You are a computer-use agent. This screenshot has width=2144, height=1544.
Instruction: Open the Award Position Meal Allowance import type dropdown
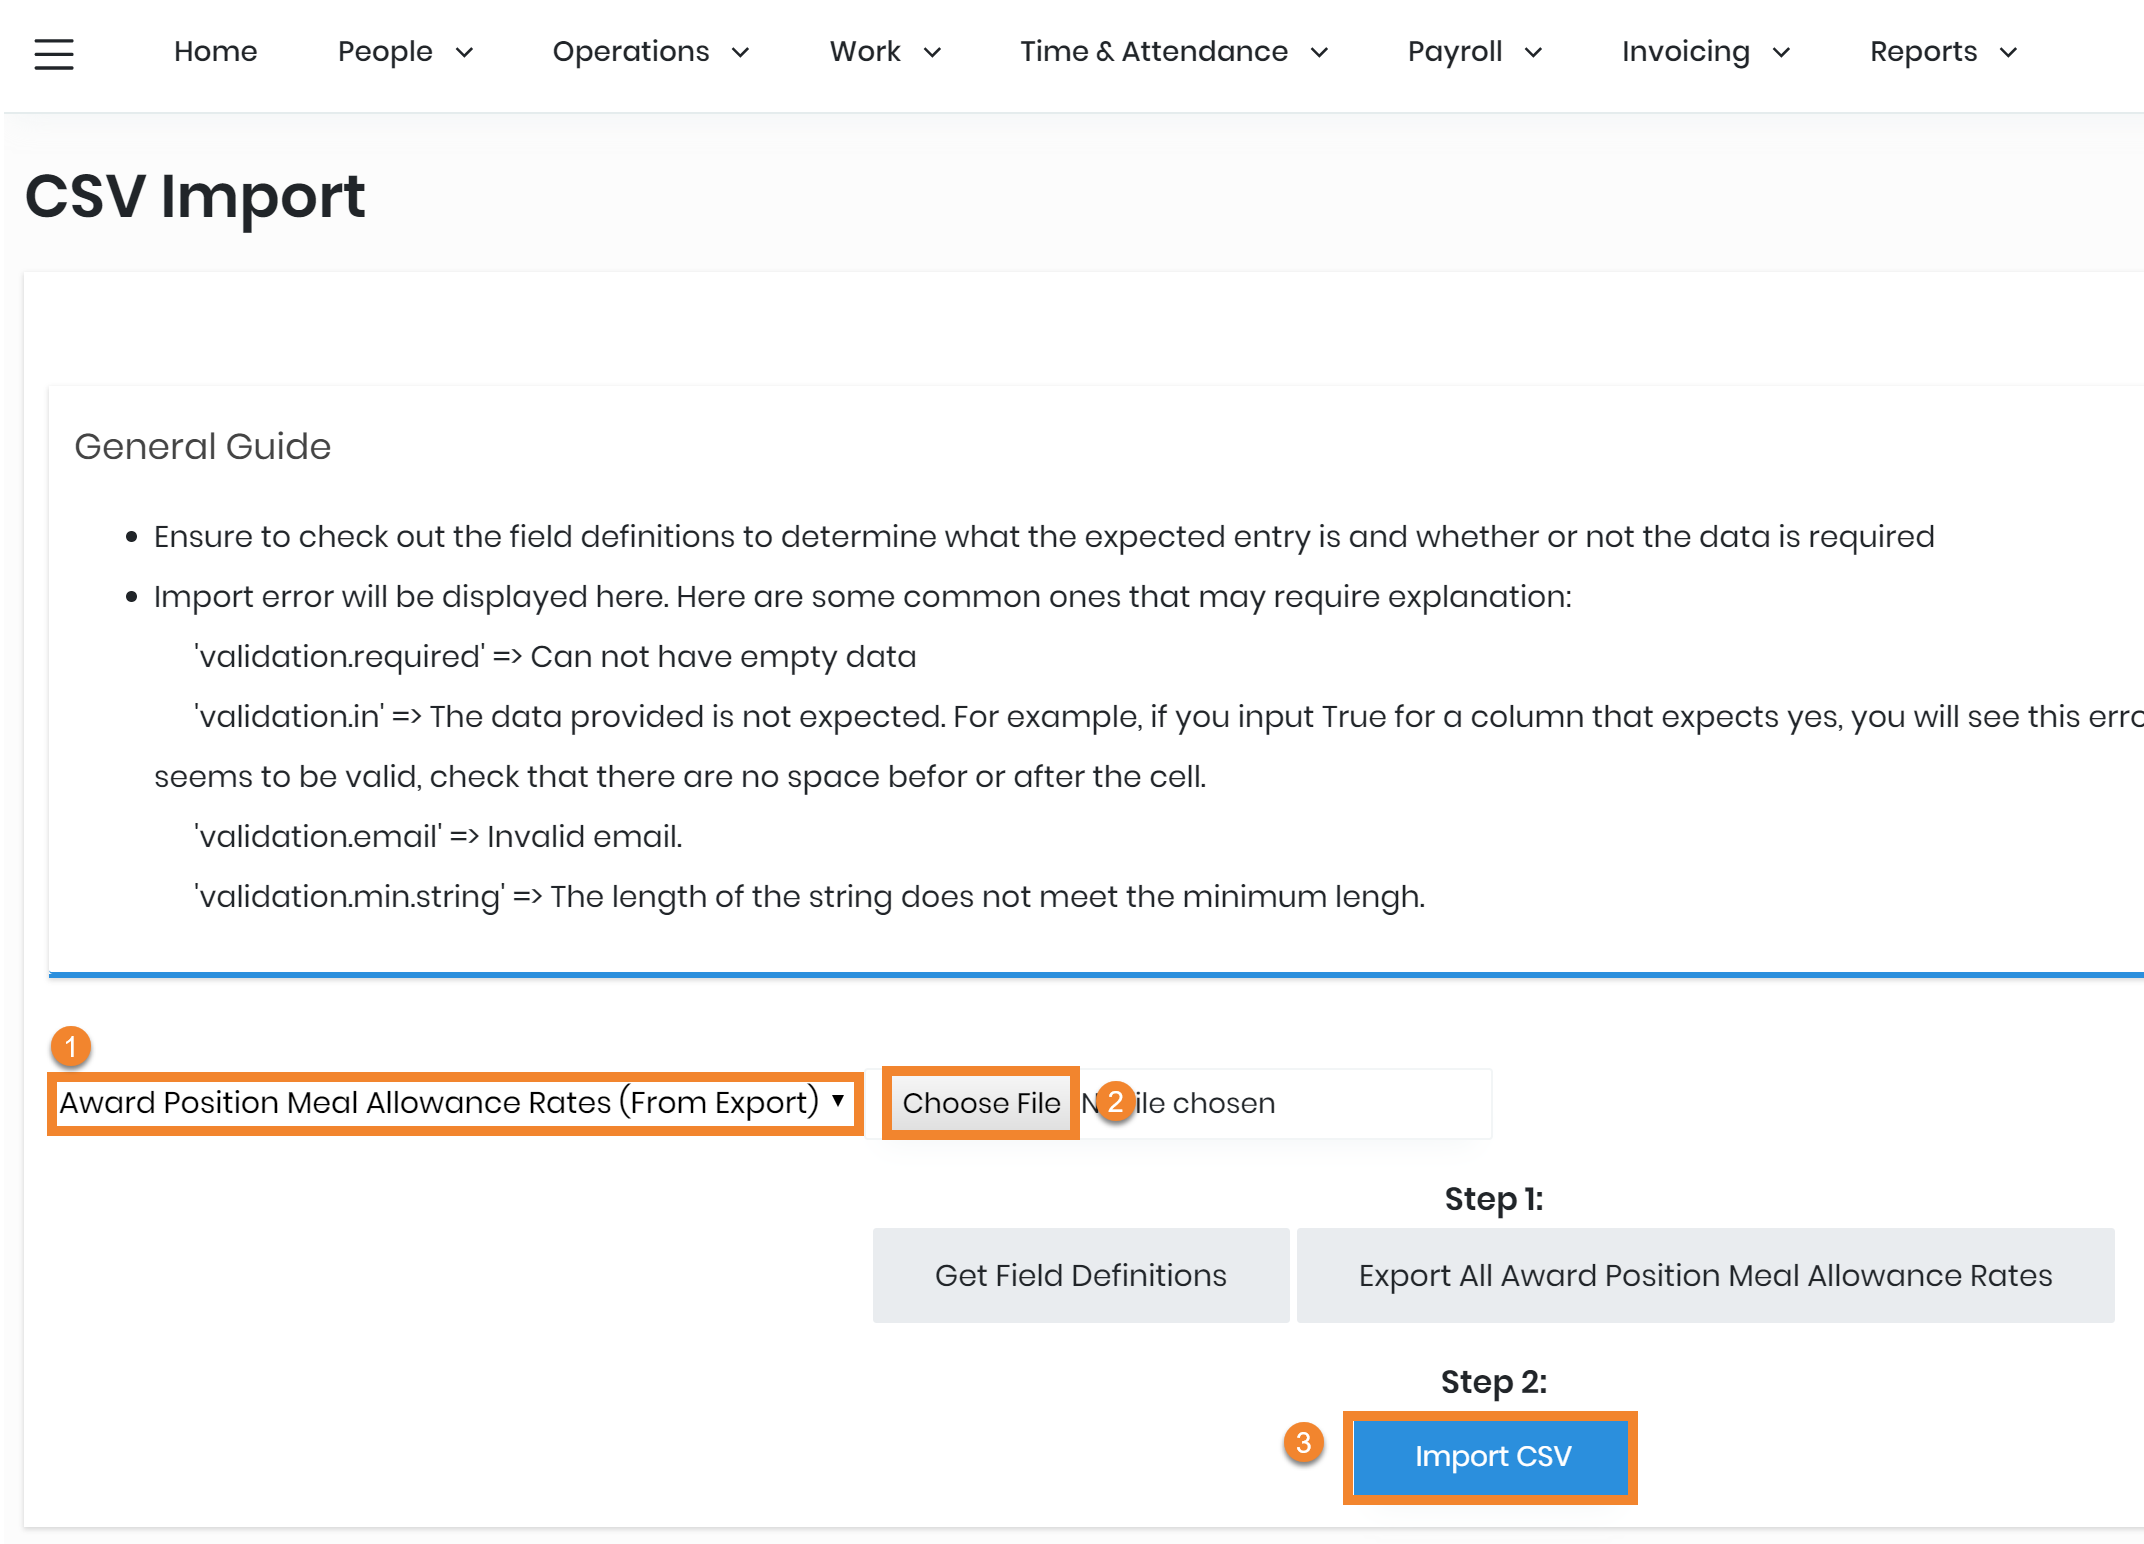(454, 1103)
